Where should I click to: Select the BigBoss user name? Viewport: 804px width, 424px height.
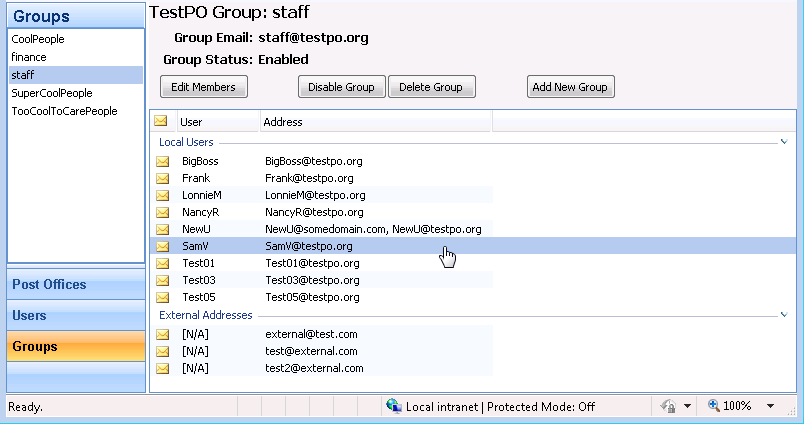pyautogui.click(x=200, y=161)
